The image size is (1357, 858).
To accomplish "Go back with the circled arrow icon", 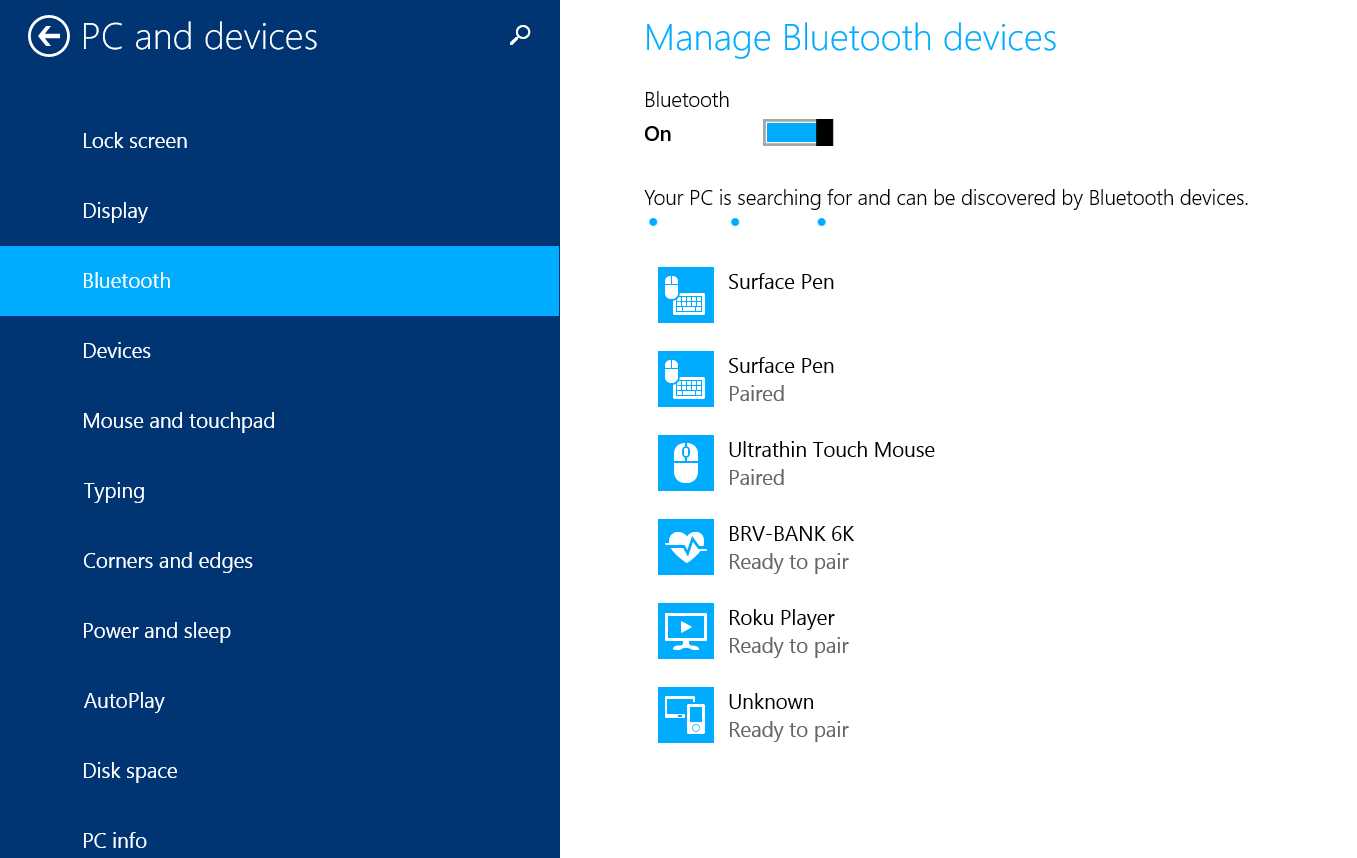I will click(x=49, y=37).
